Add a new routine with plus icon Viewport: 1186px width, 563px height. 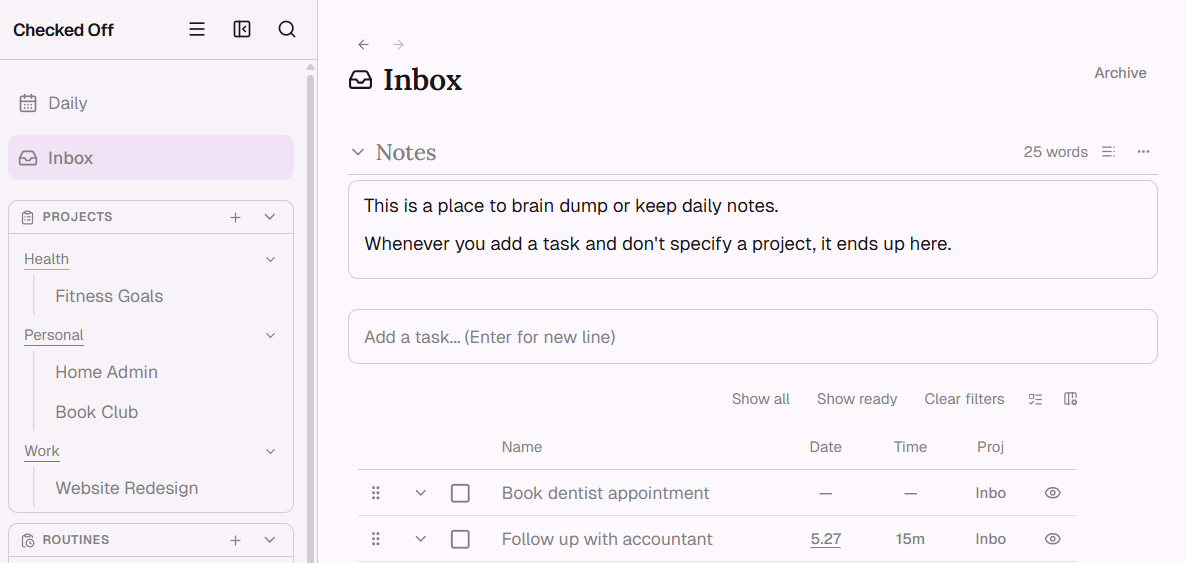click(x=235, y=540)
